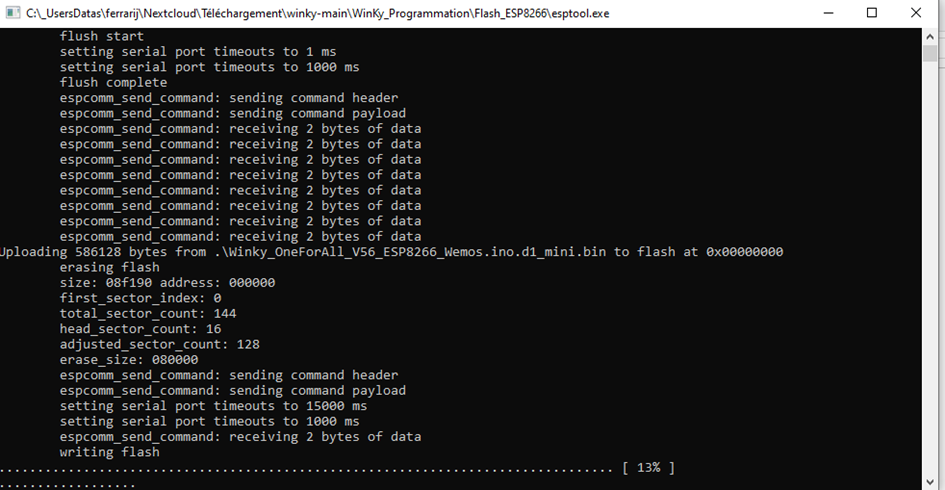
Task: Click the "flush start" console line
Action: click(101, 36)
